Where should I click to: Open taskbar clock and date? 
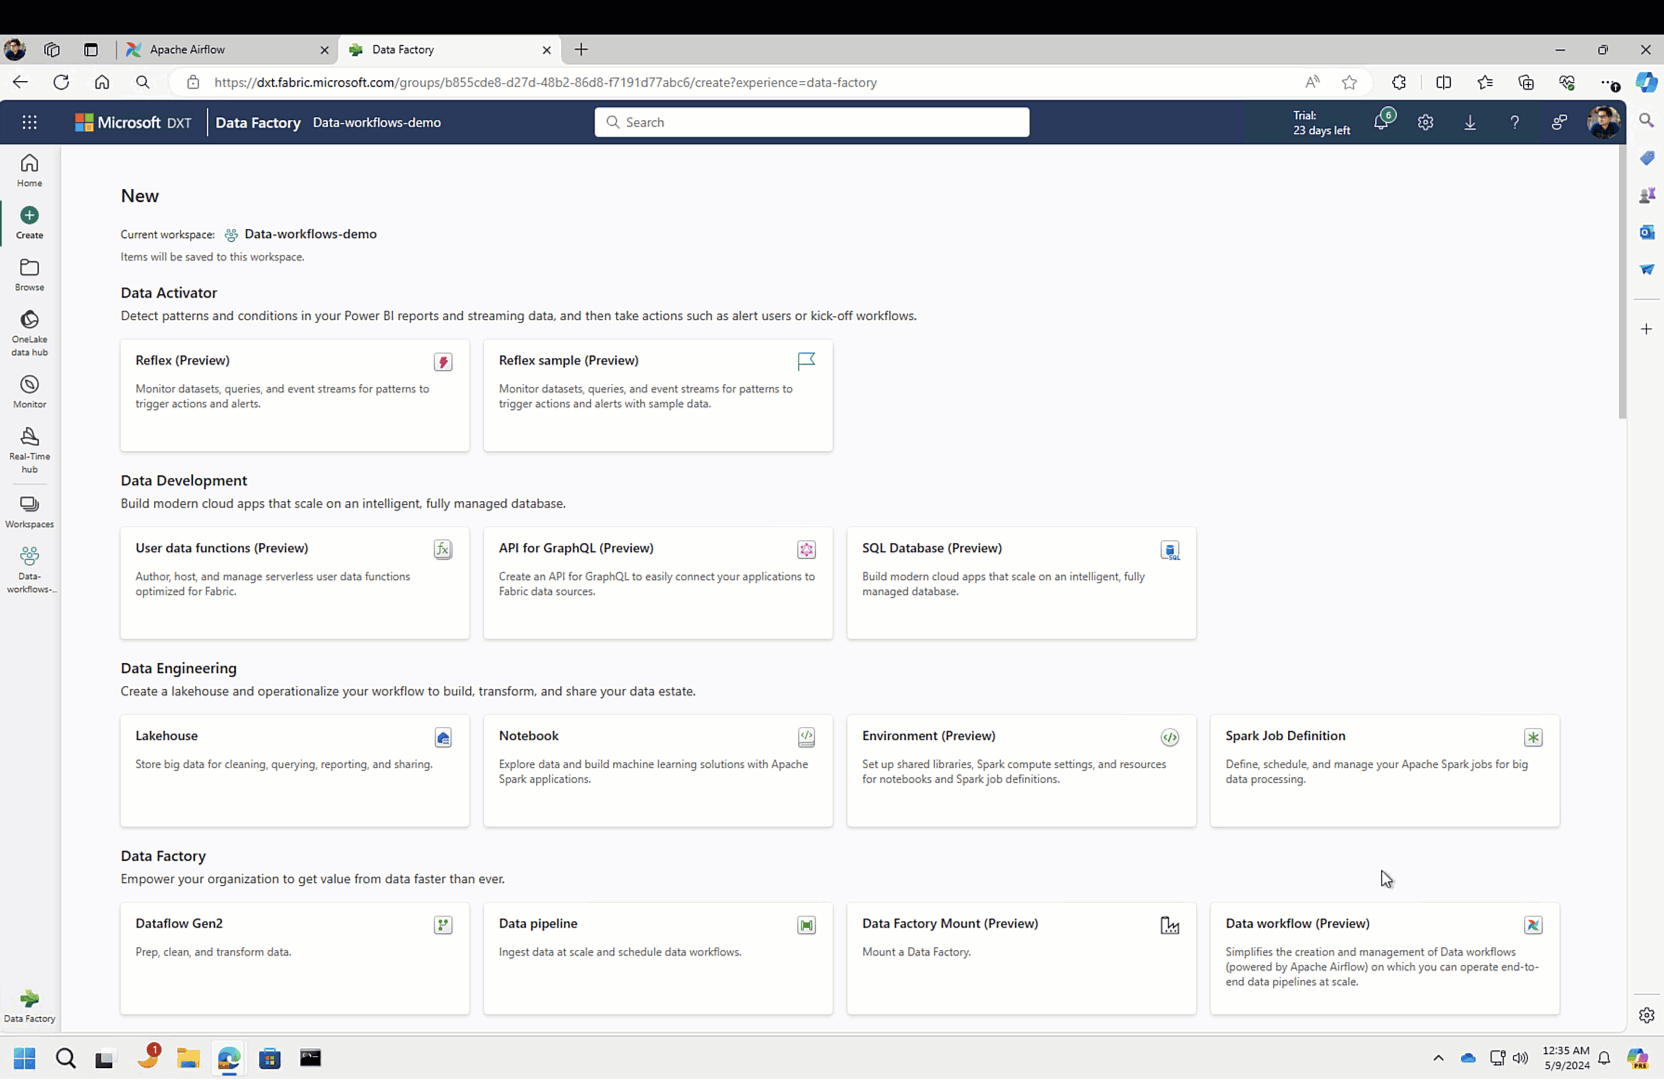(x=1566, y=1058)
